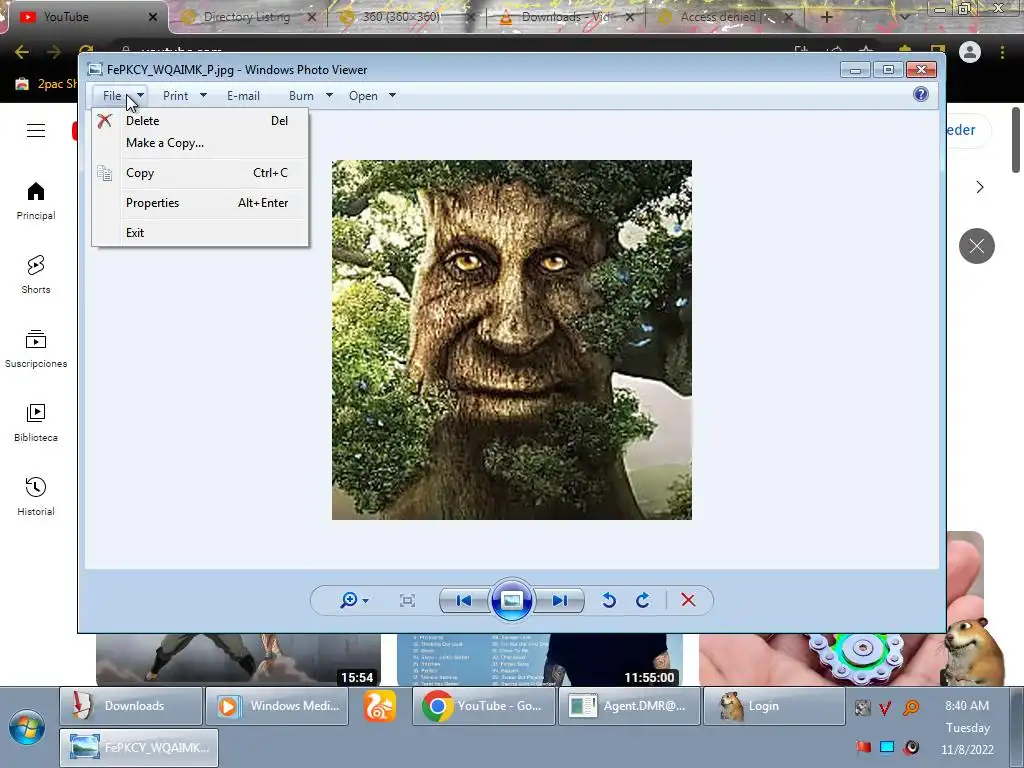Open Agent.DMR taskbar button
Image resolution: width=1024 pixels, height=768 pixels.
tap(630, 706)
